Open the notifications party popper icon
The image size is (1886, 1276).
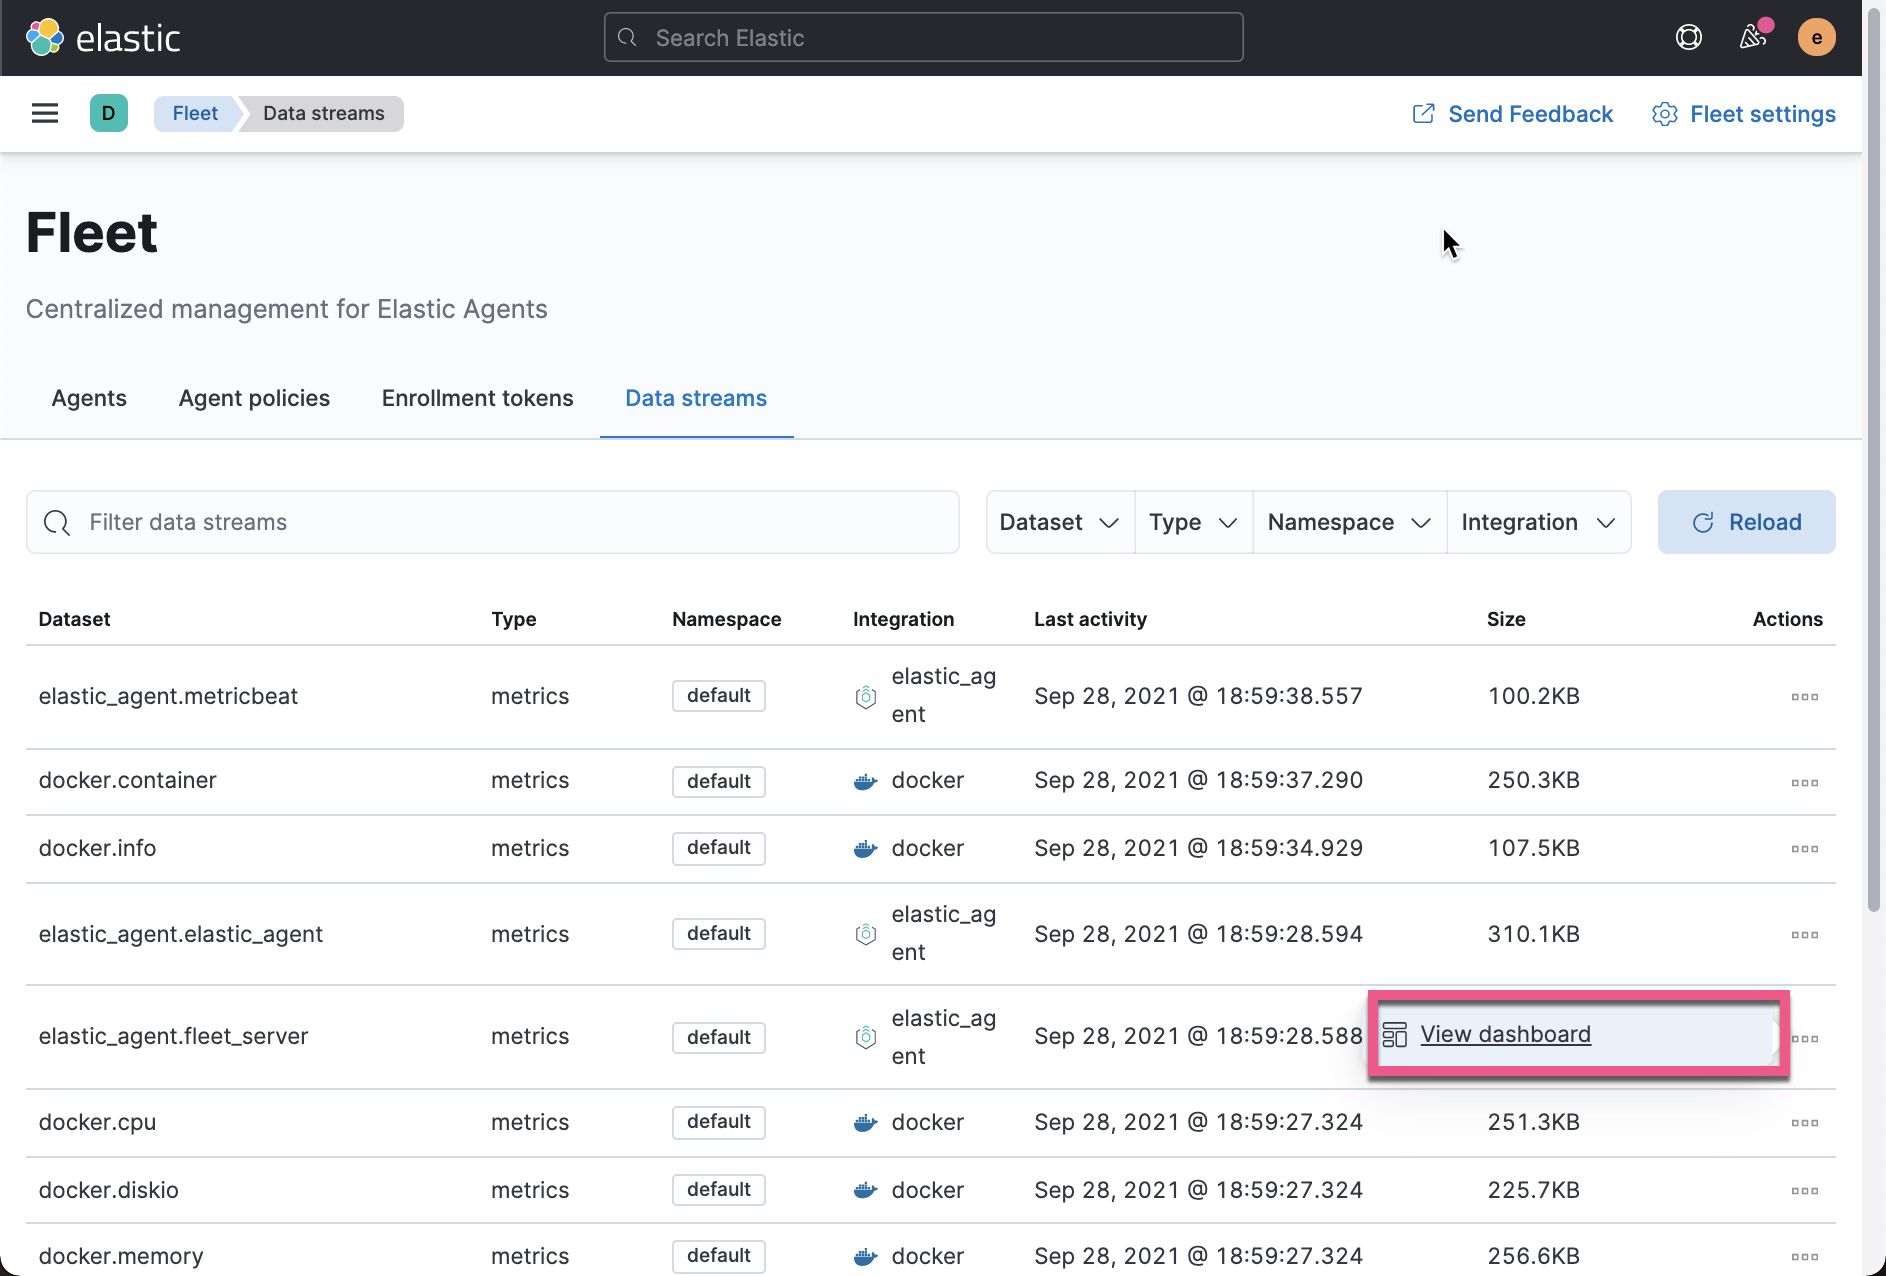pos(1753,37)
